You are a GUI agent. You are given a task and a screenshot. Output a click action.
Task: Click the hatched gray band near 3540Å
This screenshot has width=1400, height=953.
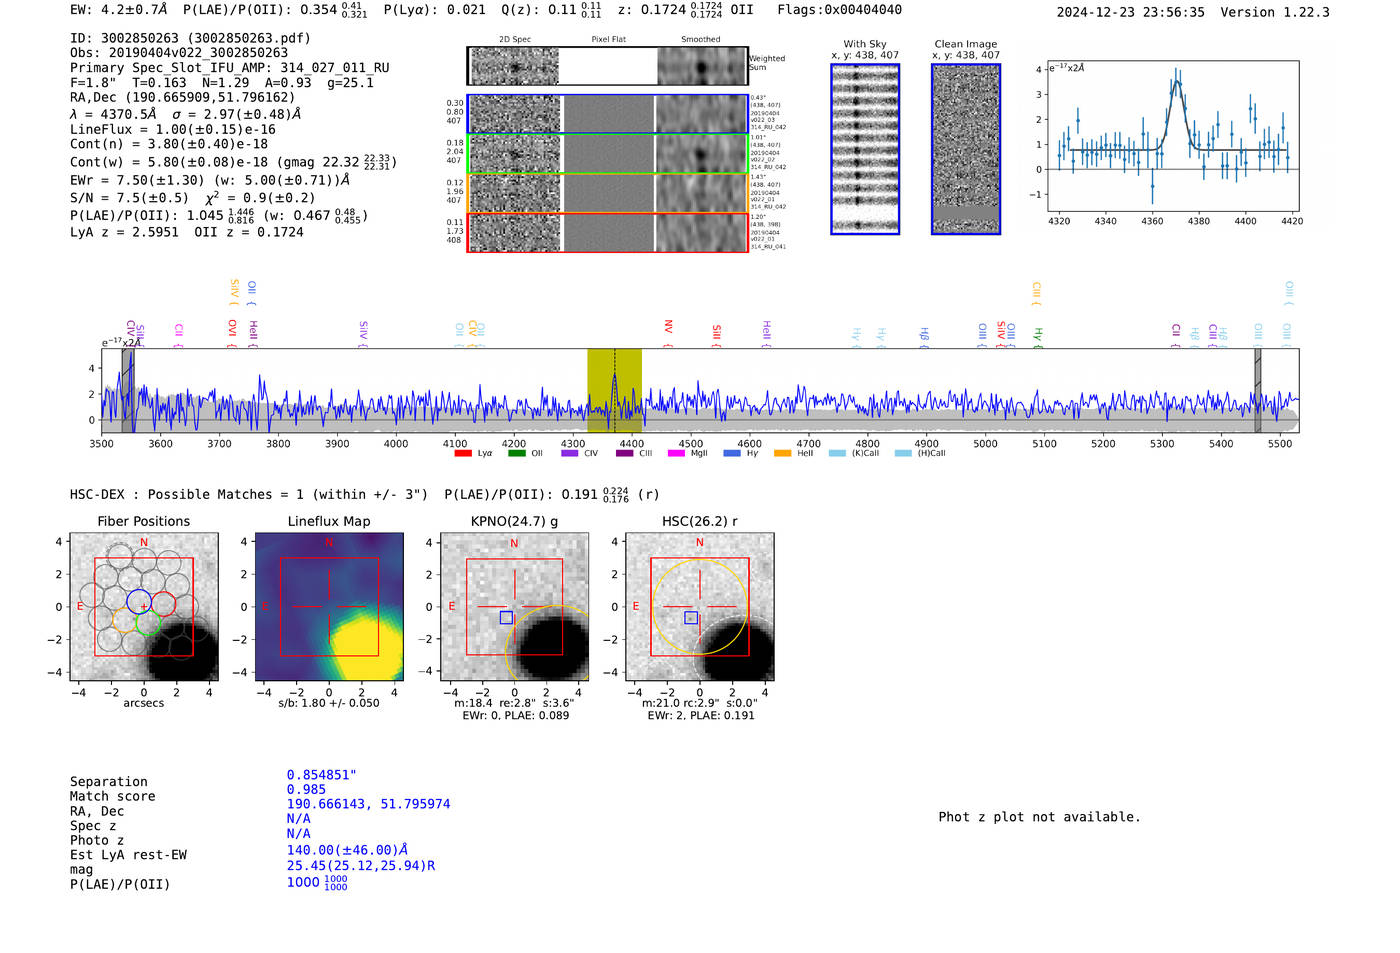pyautogui.click(x=128, y=390)
